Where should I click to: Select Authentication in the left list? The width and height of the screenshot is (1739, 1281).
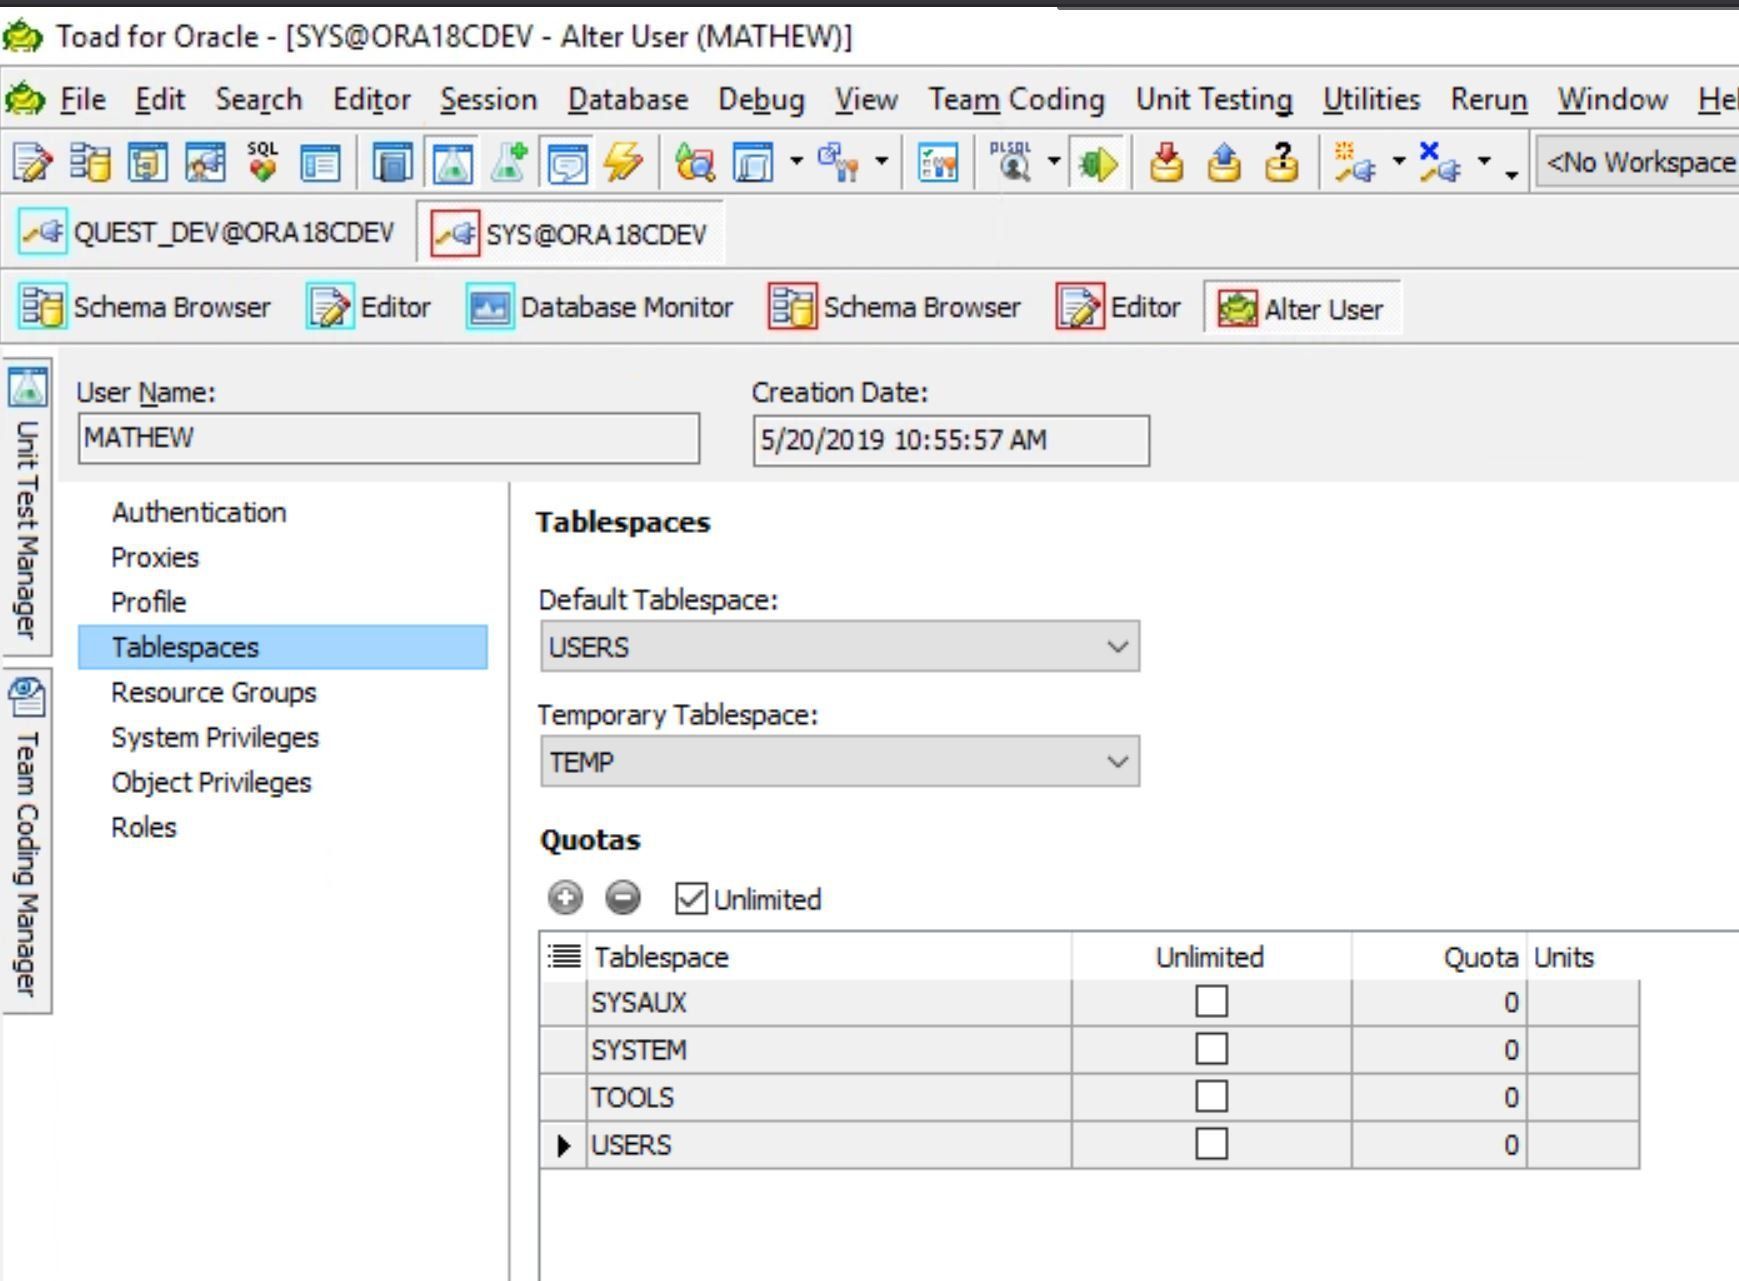tap(199, 512)
